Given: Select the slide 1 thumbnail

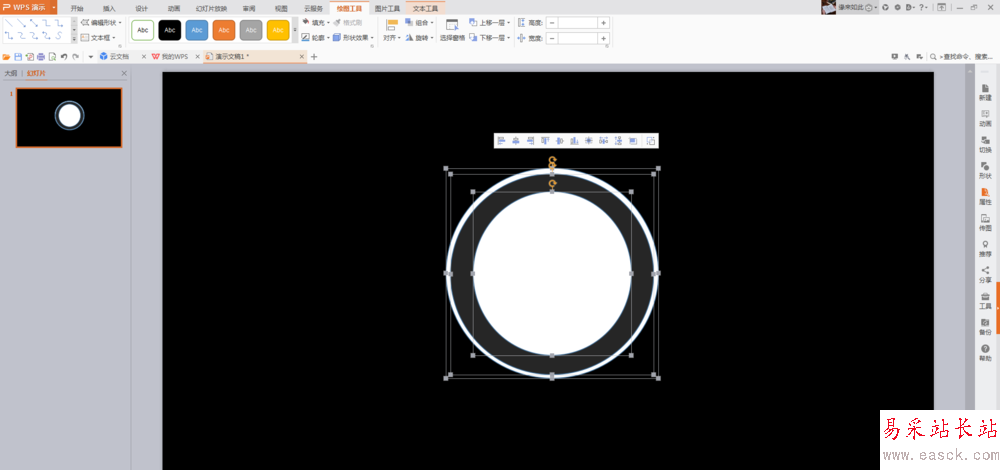Looking at the screenshot, I should pos(69,117).
